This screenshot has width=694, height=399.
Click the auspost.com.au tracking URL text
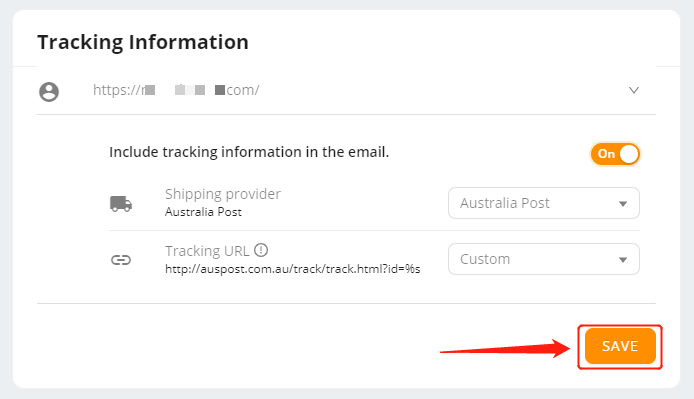[x=293, y=269]
